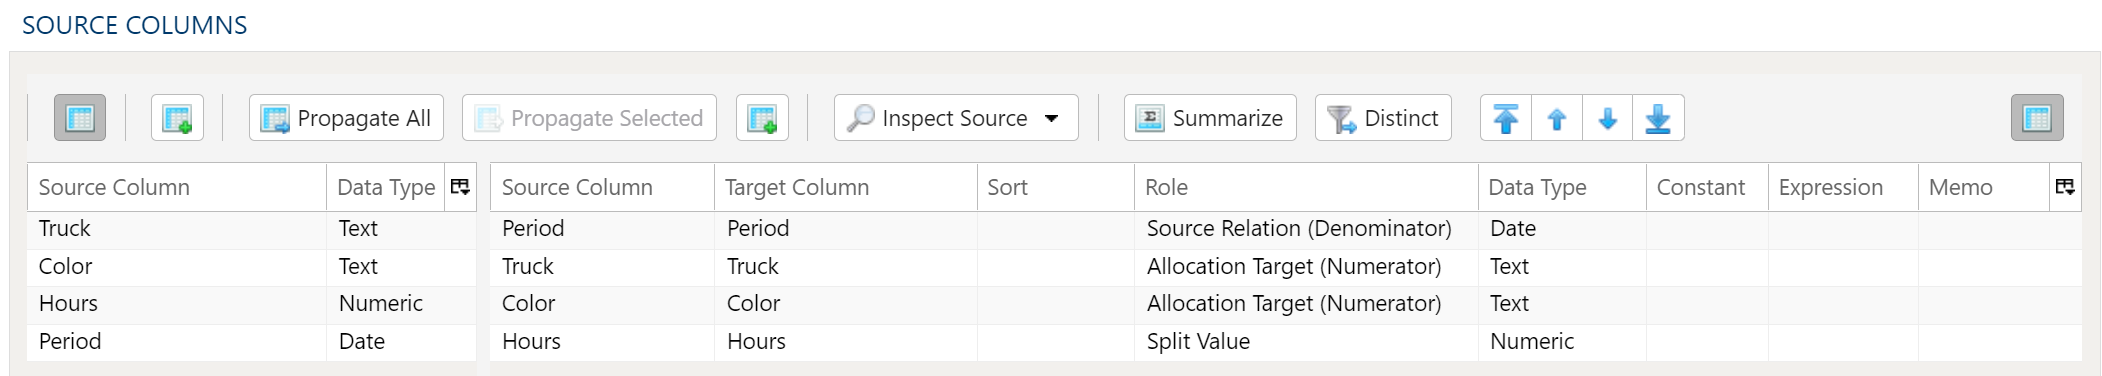Move row up one arrow icon
The height and width of the screenshot is (376, 2102).
coord(1557,118)
